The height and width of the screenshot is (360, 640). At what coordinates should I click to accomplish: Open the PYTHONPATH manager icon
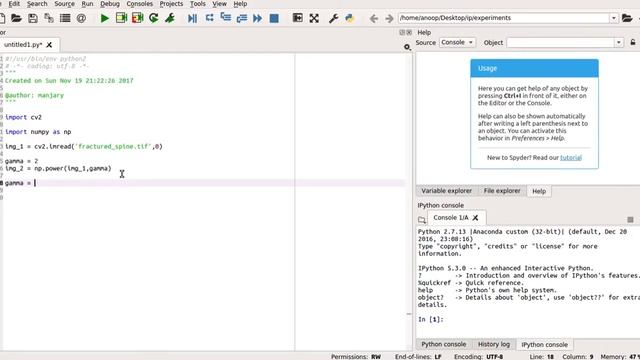349,18
